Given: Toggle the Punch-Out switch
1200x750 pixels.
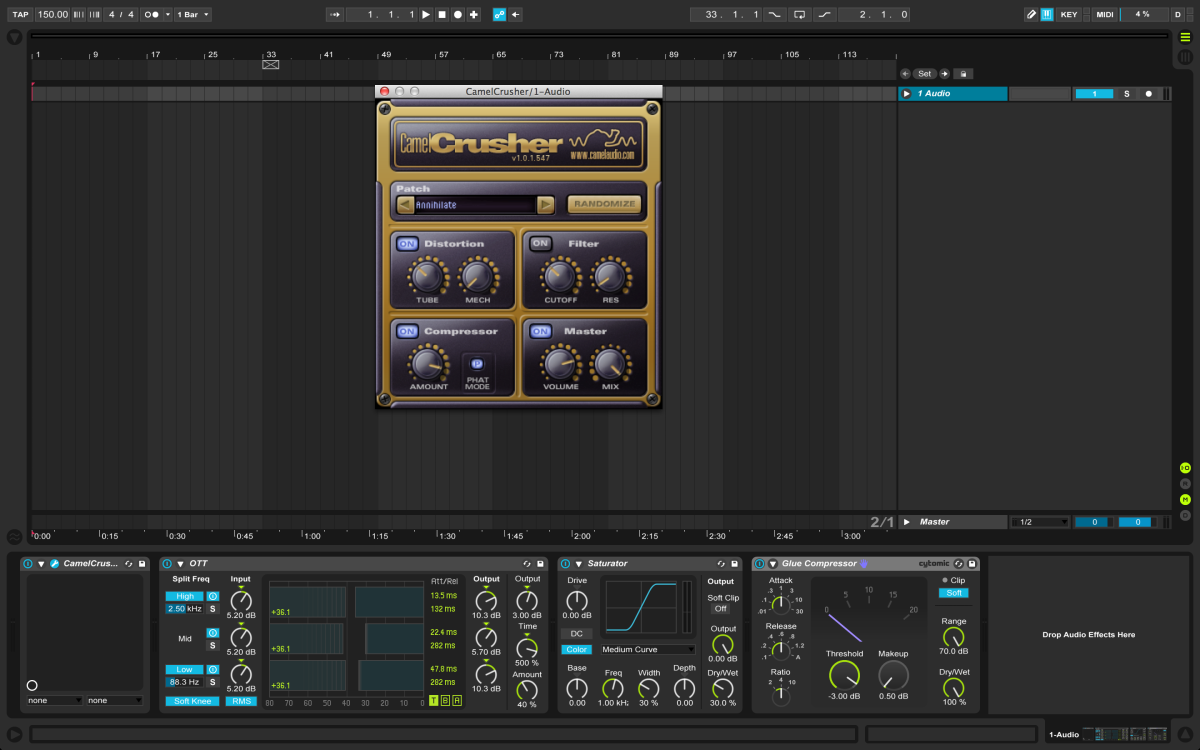Looking at the screenshot, I should pyautogui.click(x=824, y=15).
